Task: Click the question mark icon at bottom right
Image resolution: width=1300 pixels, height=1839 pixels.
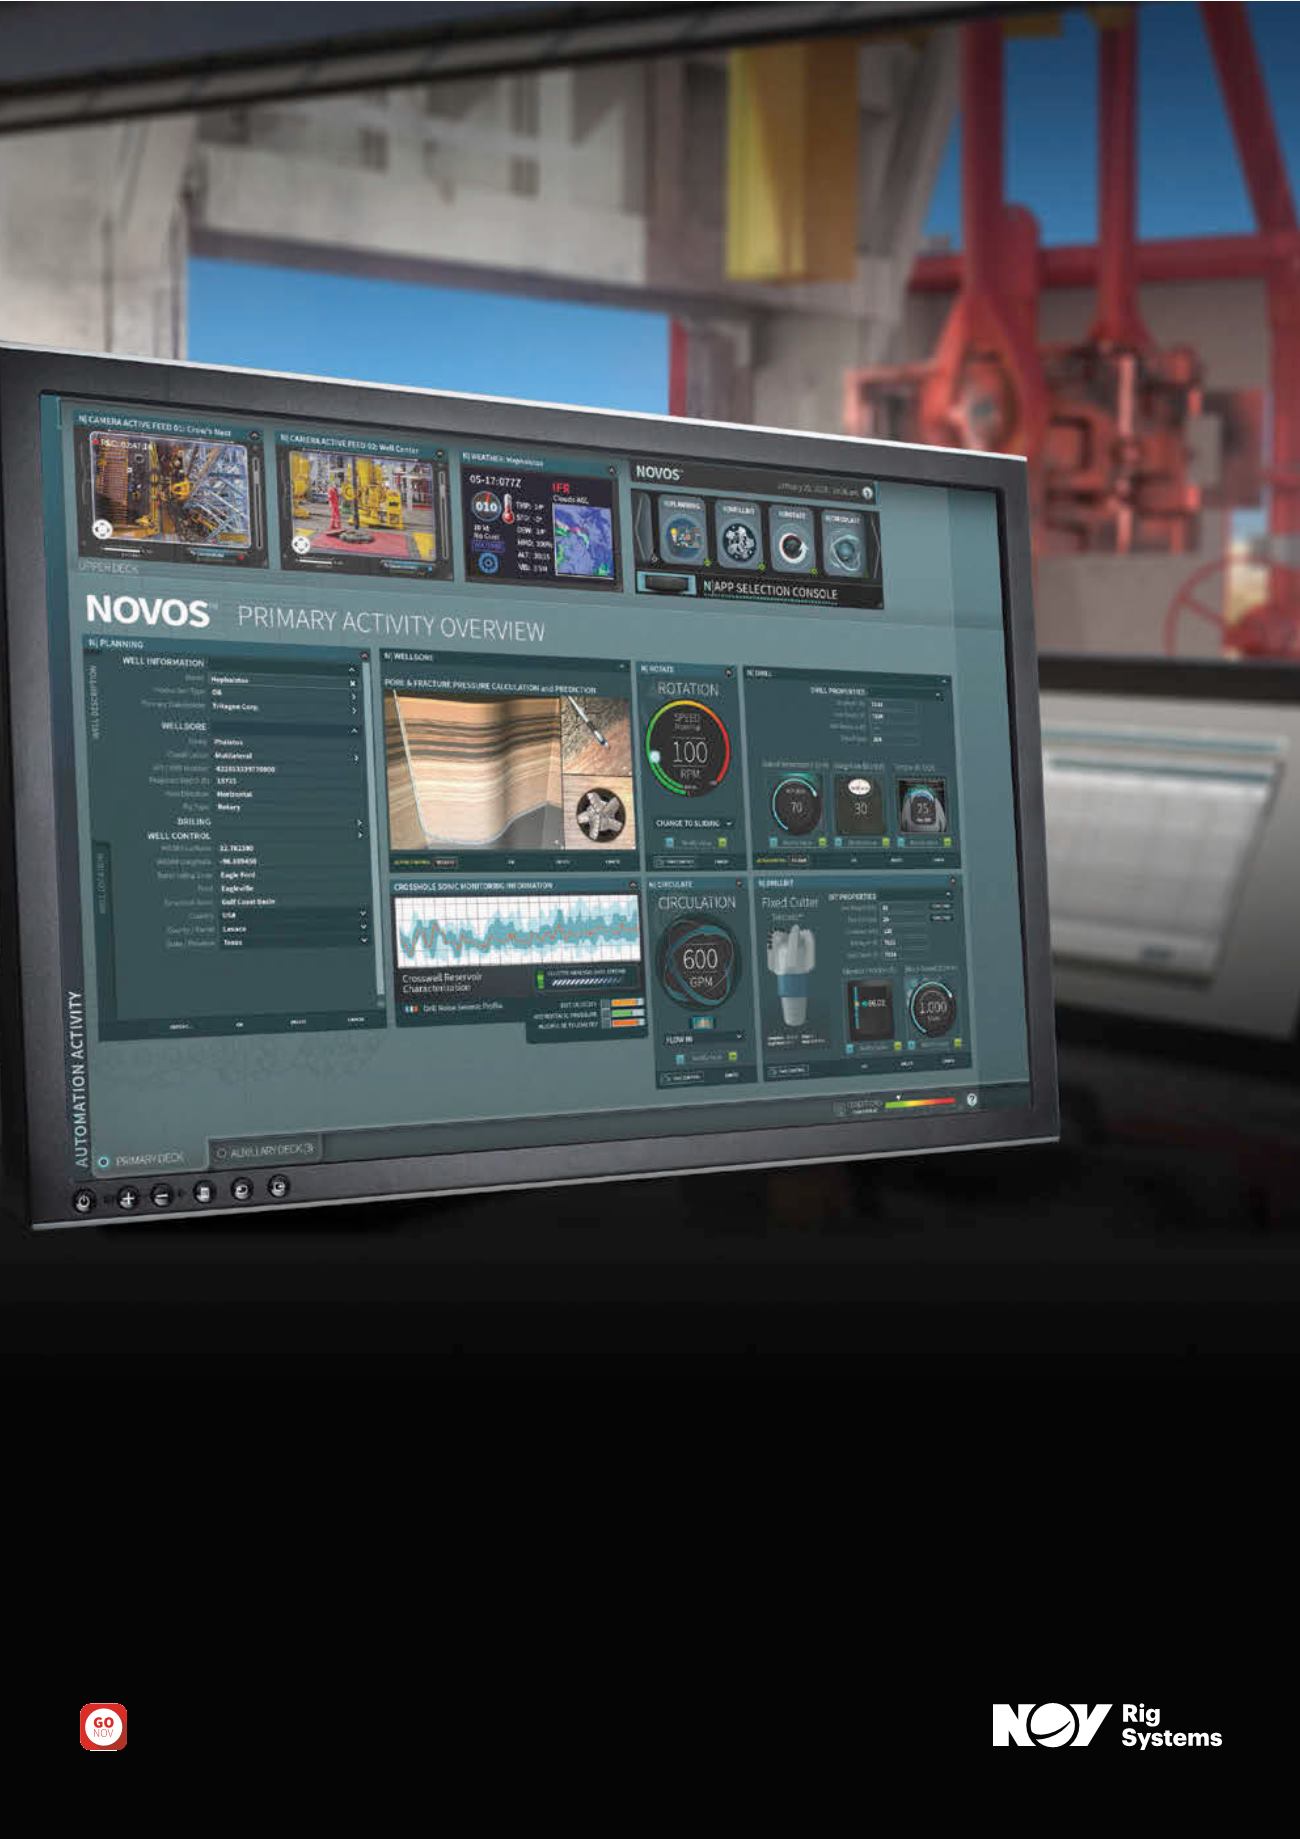Action: coord(971,1100)
